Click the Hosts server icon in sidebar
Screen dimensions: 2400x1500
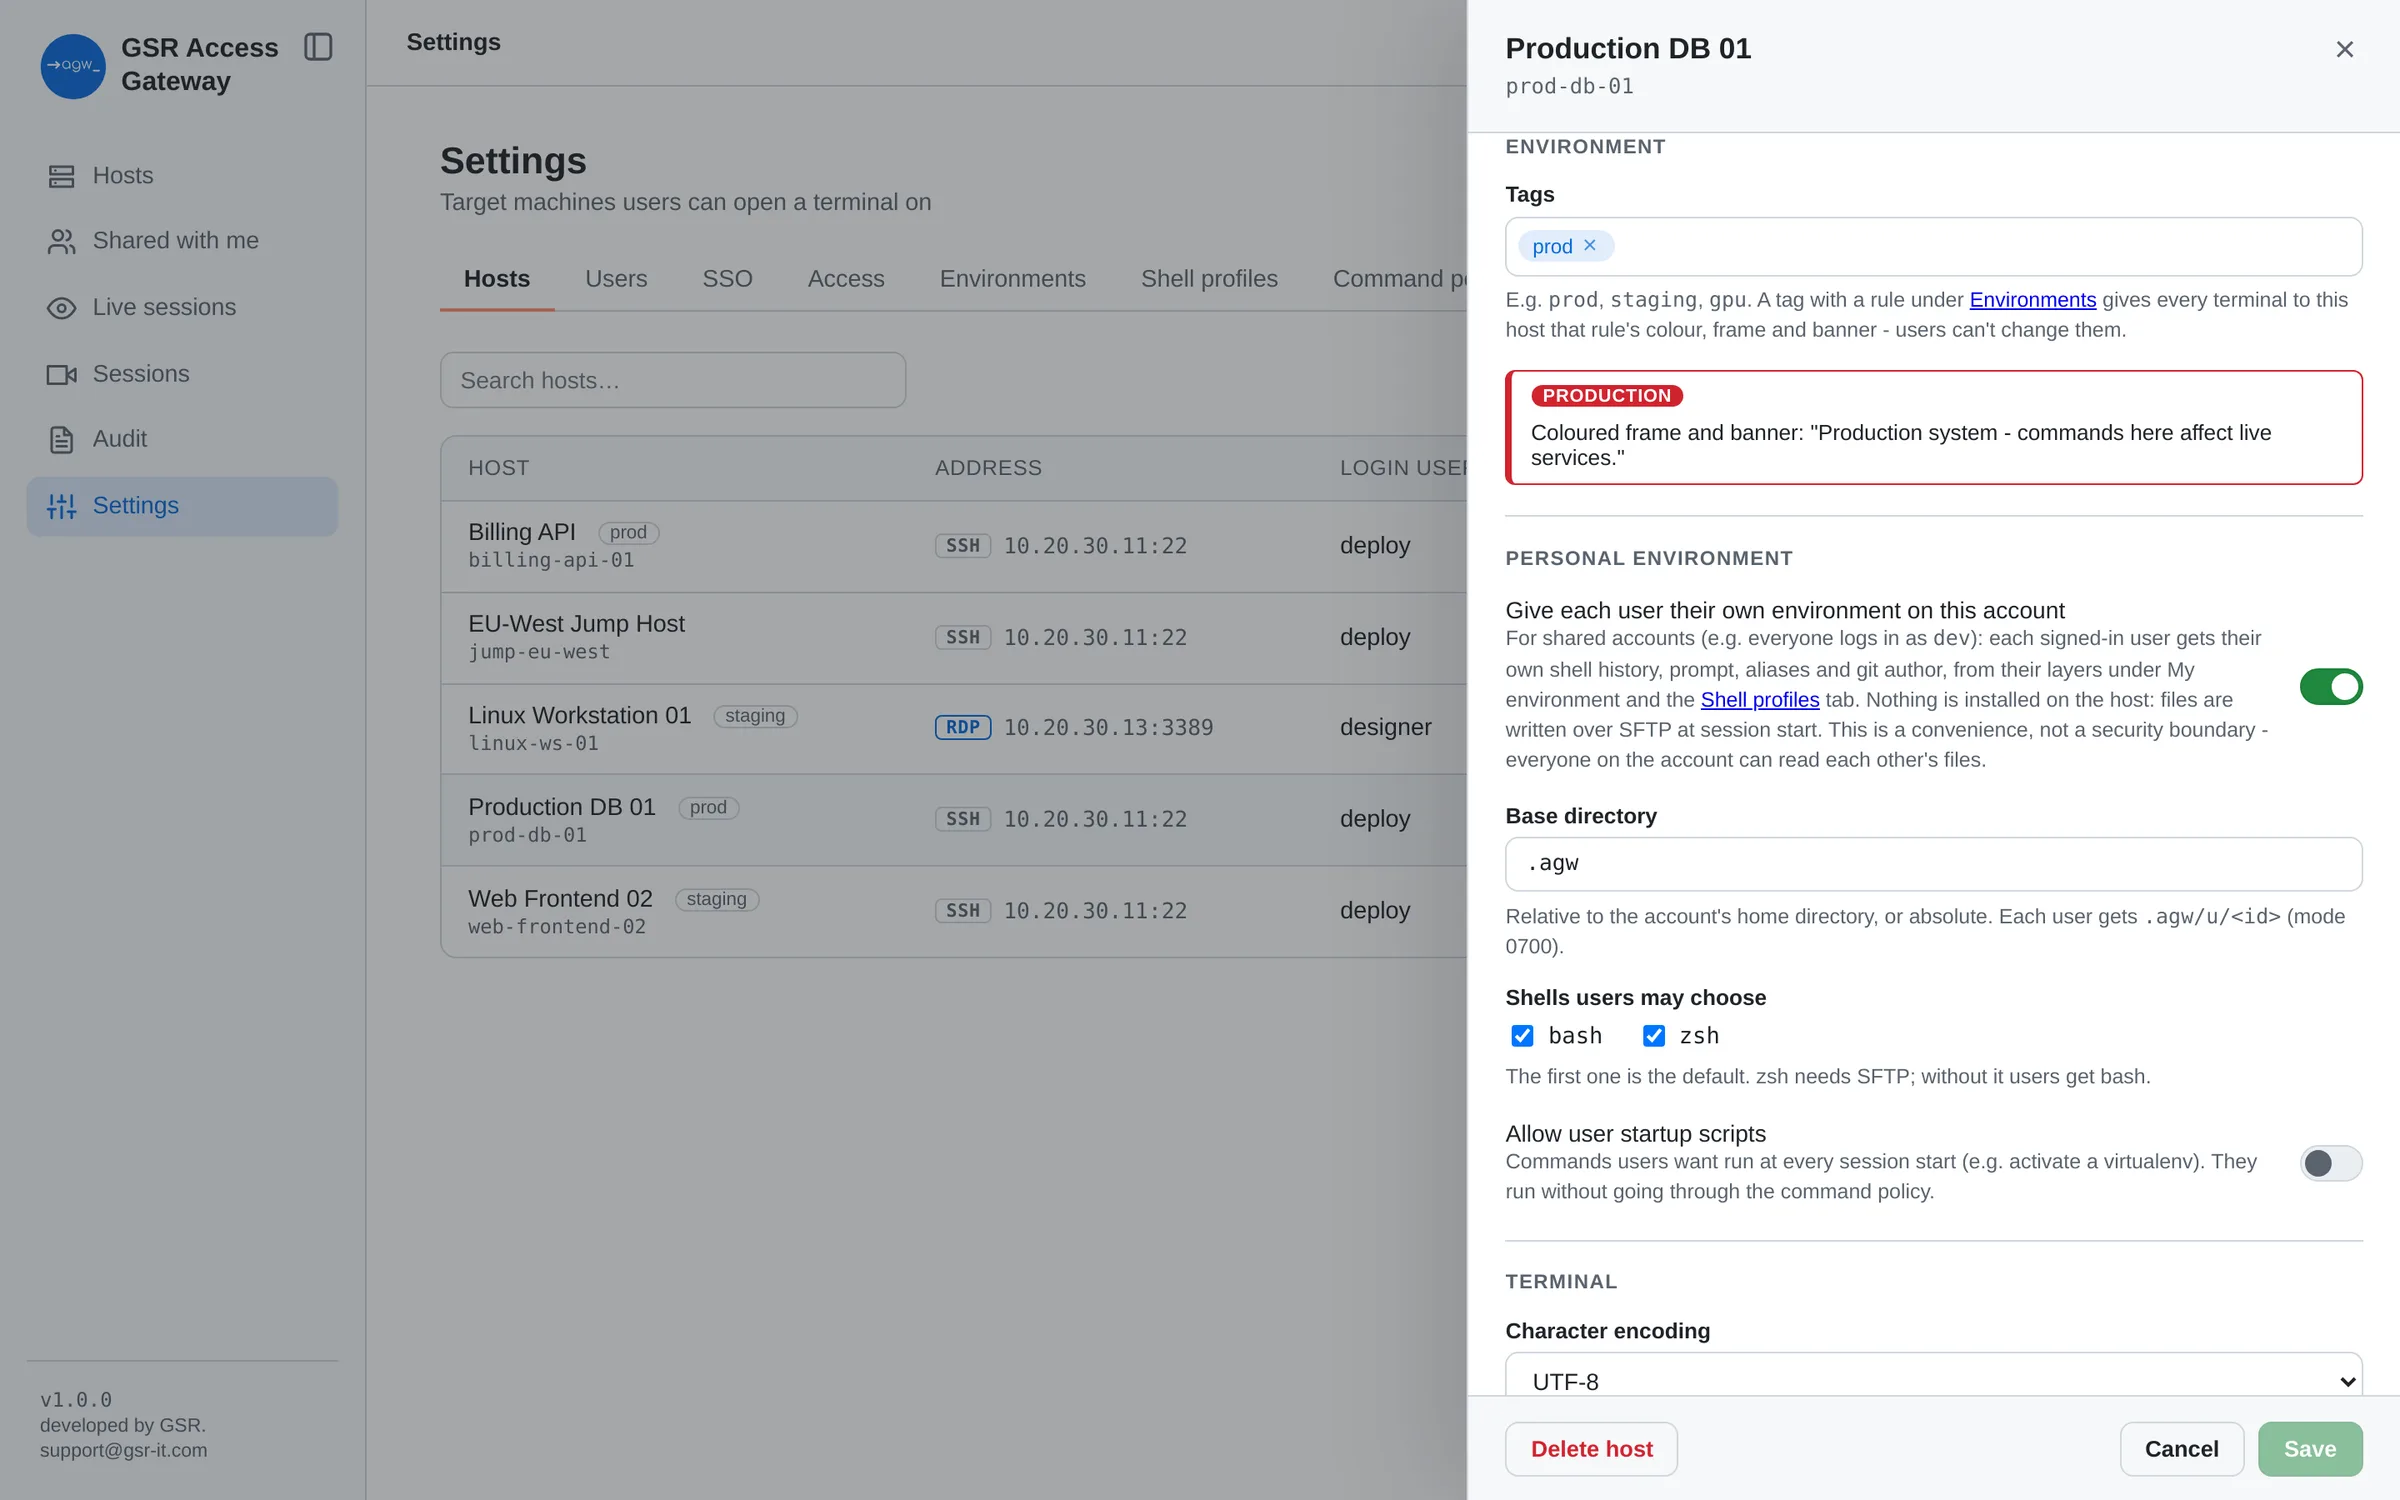[62, 176]
